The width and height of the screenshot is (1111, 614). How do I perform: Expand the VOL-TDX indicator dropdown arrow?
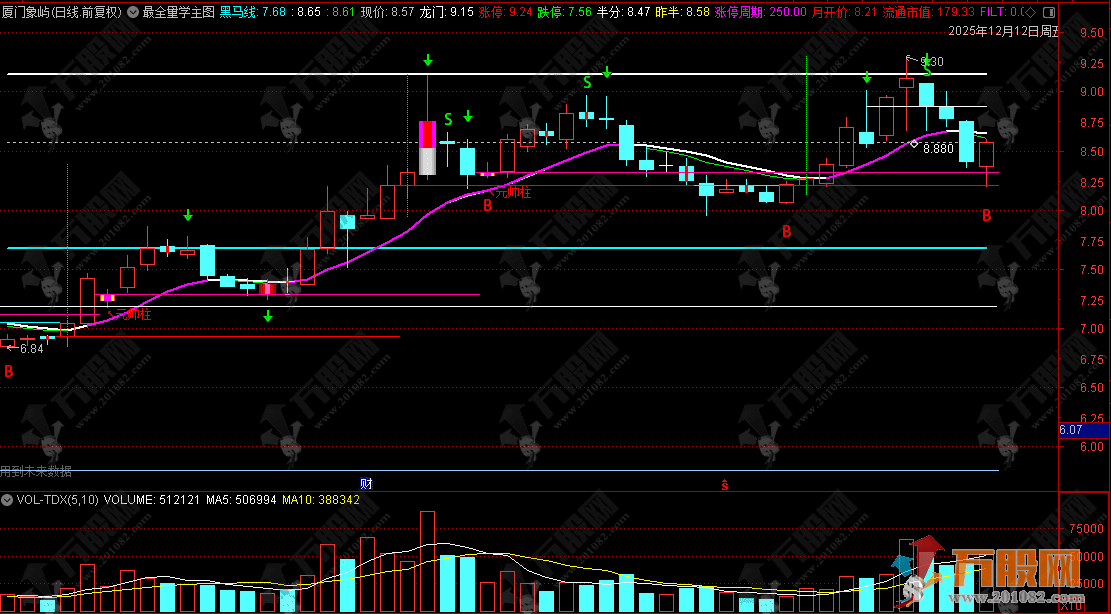tap(7, 498)
